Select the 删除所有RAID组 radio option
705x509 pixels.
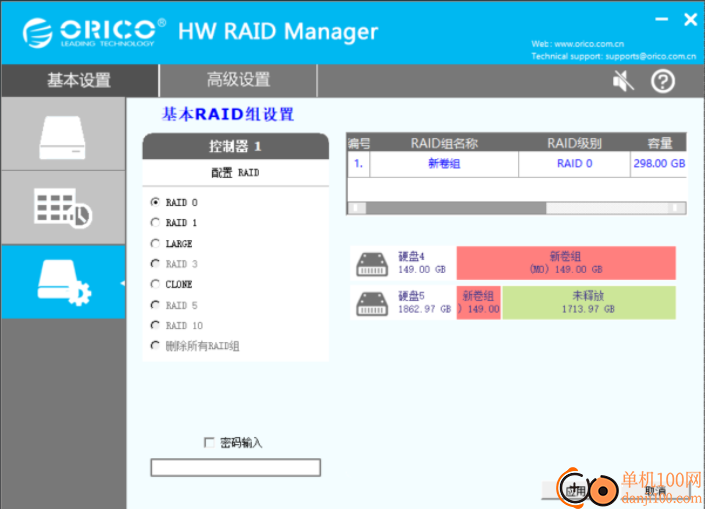tap(155, 346)
